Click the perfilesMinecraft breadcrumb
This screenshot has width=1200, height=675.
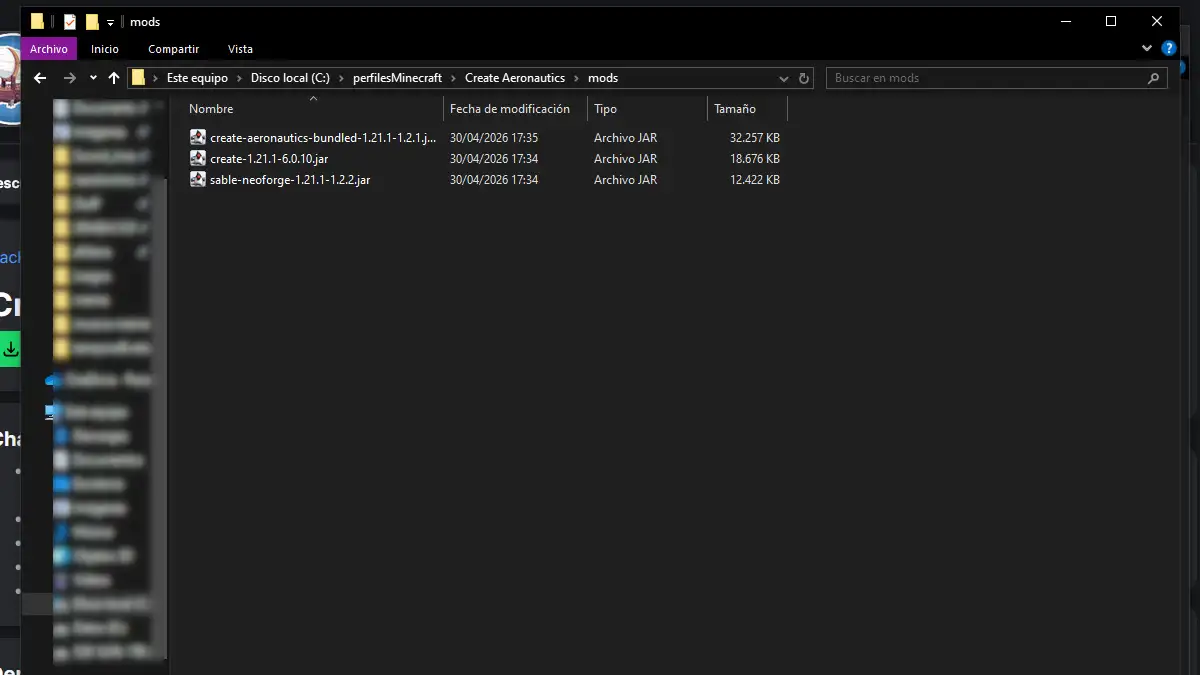[x=397, y=78]
